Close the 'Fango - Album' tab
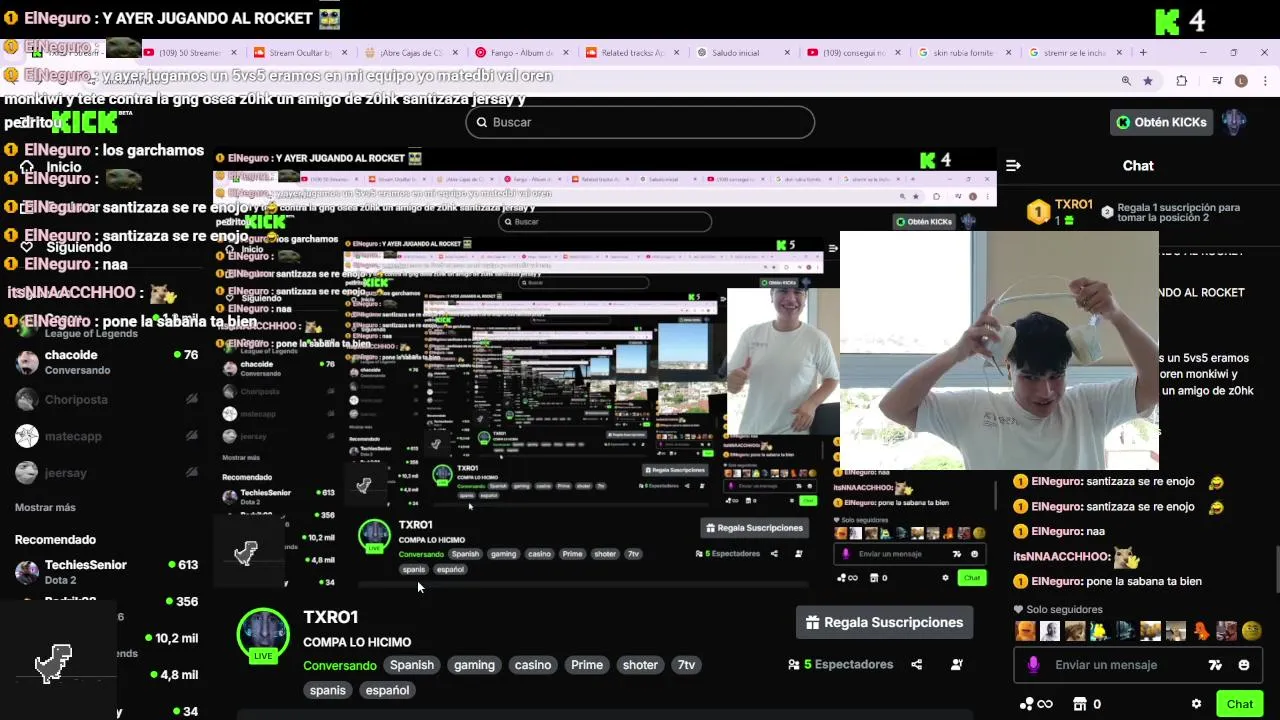Image resolution: width=1280 pixels, height=720 pixels. [565, 53]
